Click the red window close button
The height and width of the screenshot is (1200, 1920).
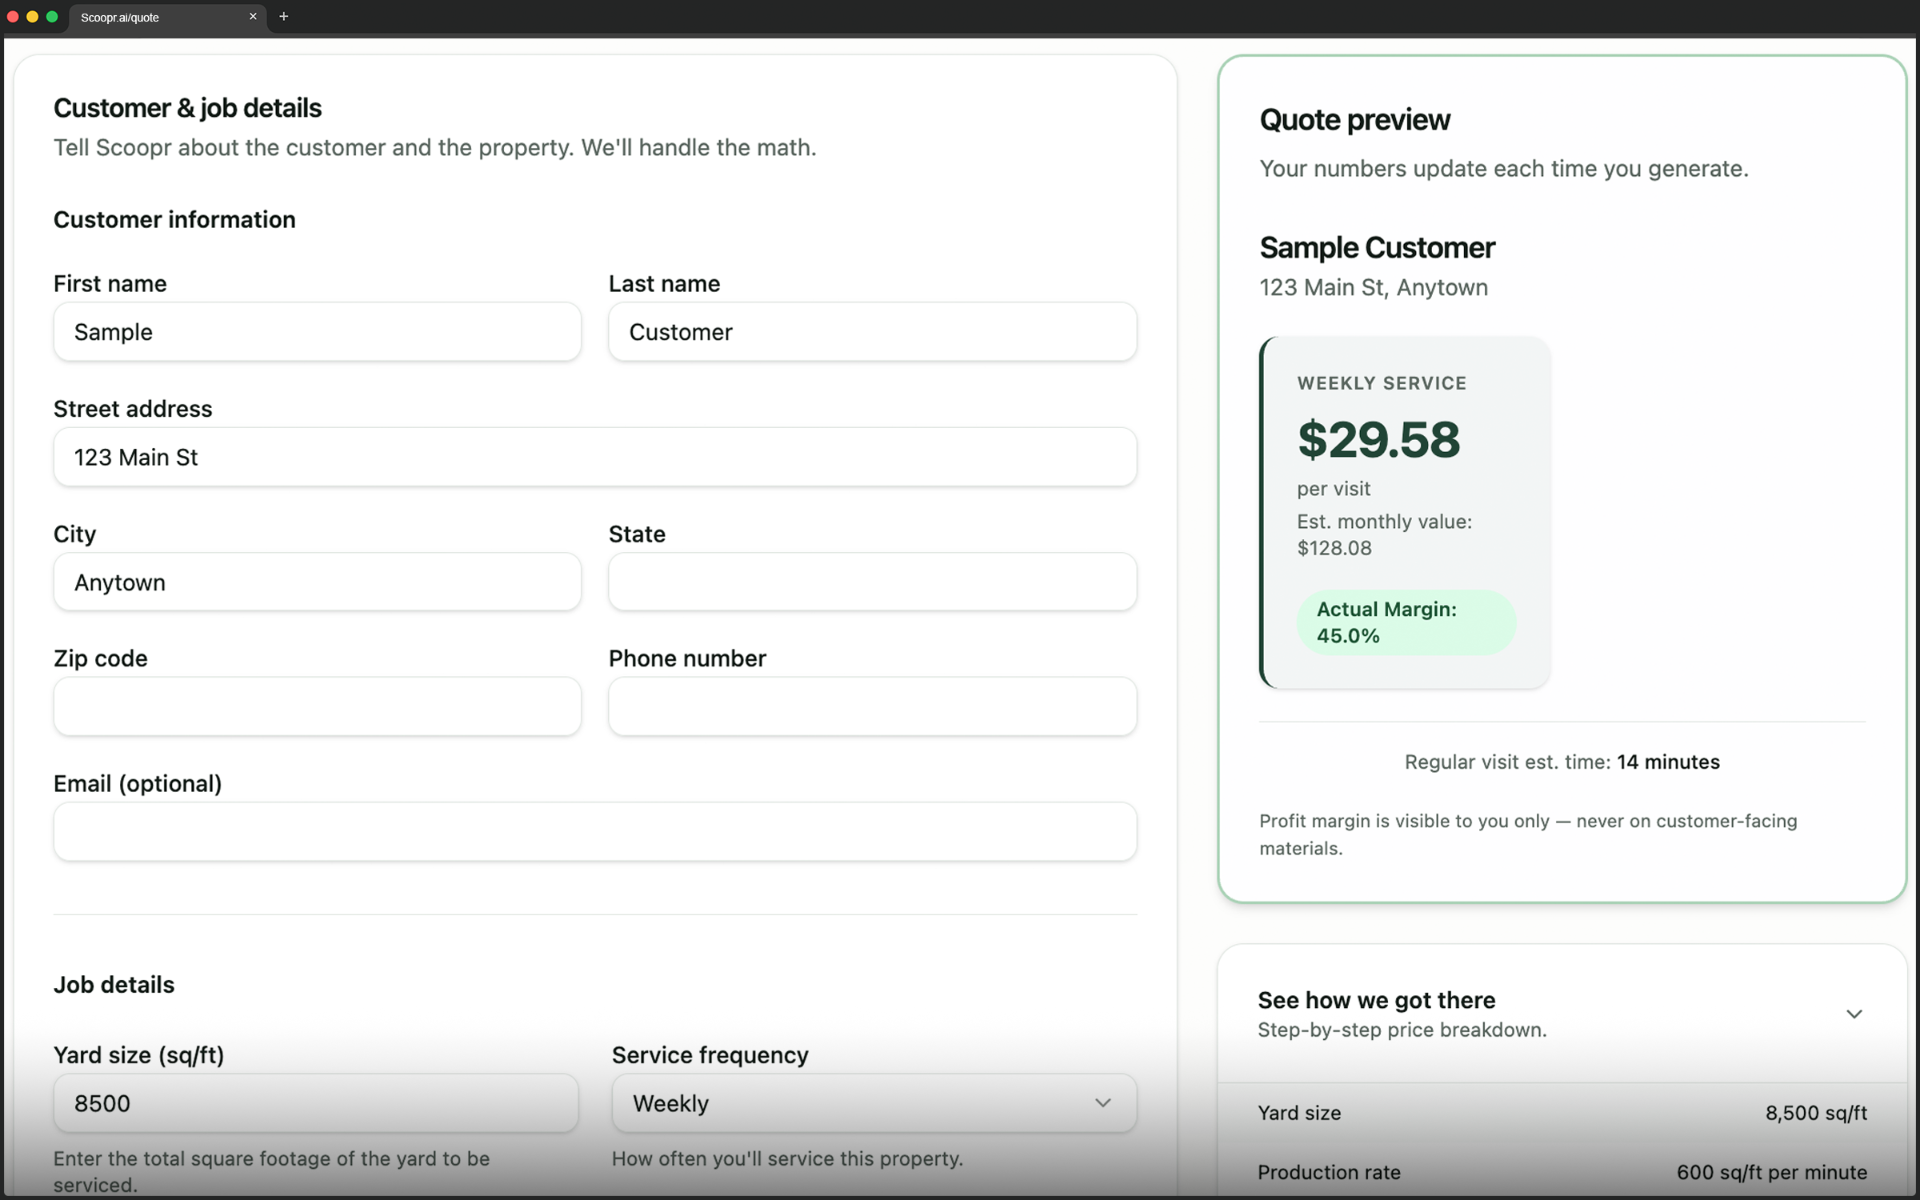pos(13,16)
